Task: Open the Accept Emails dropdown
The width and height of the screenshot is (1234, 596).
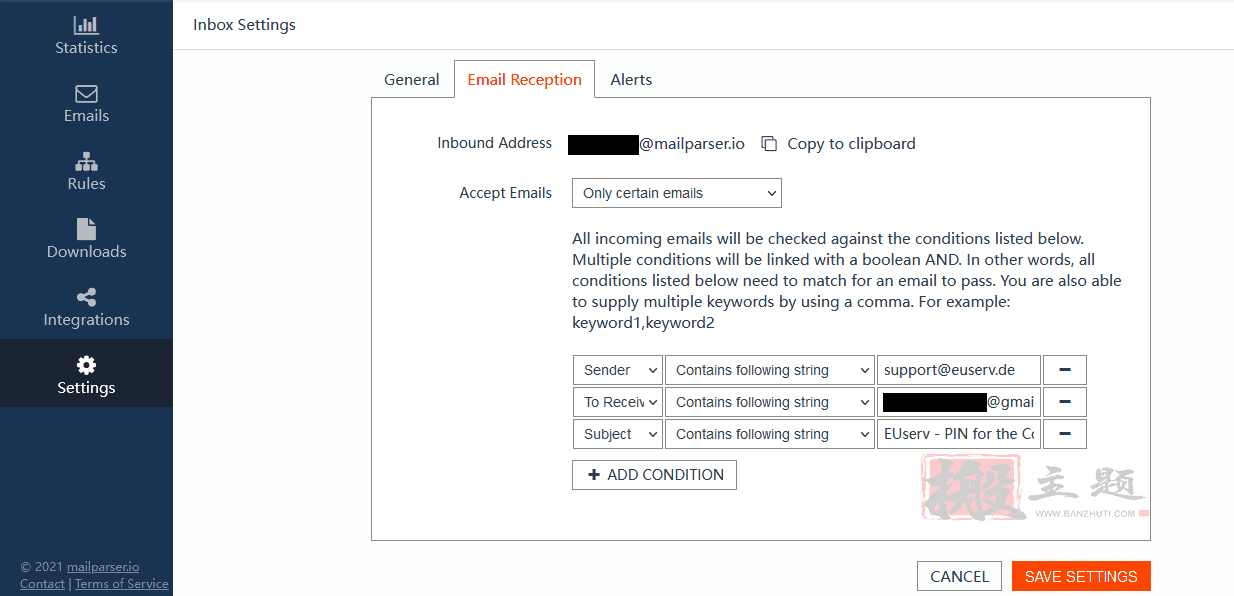Action: pyautogui.click(x=677, y=193)
